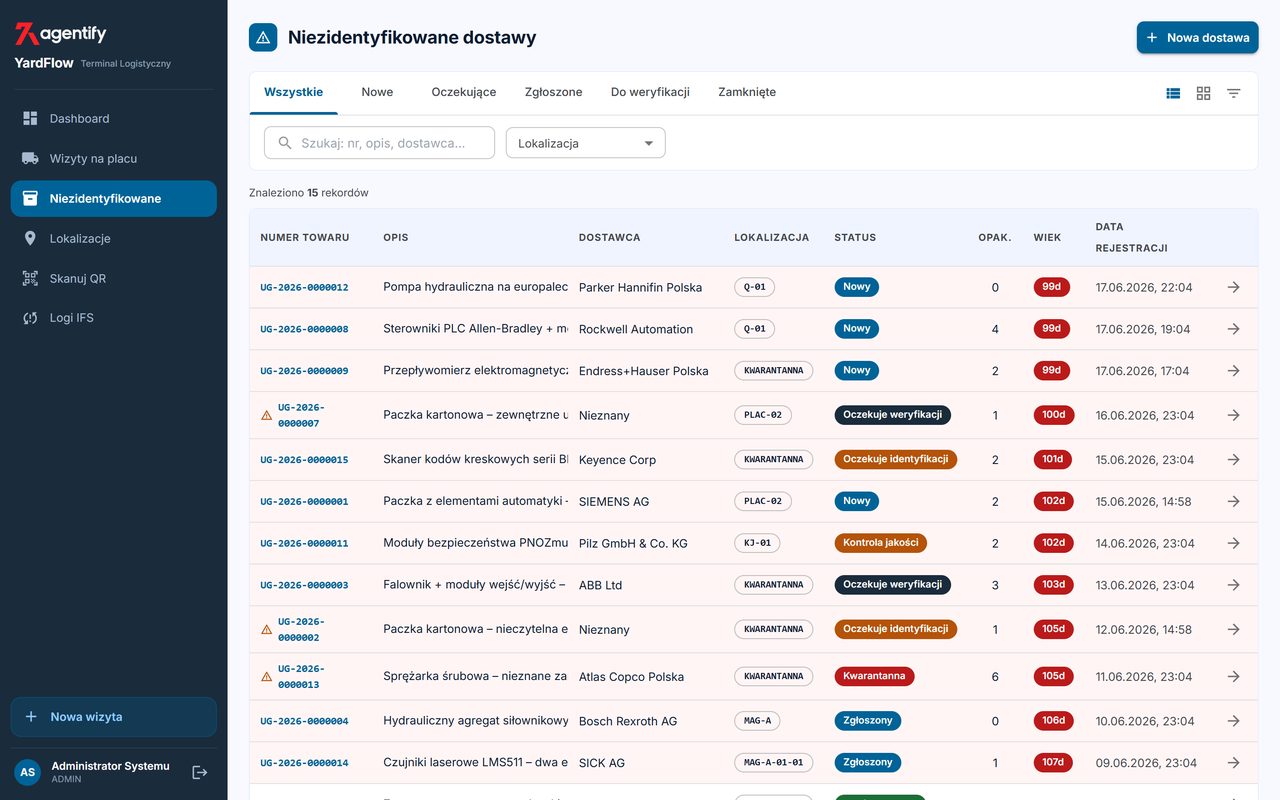Click warning icon next to UG-2026-0000002
The height and width of the screenshot is (800, 1280).
pos(266,629)
